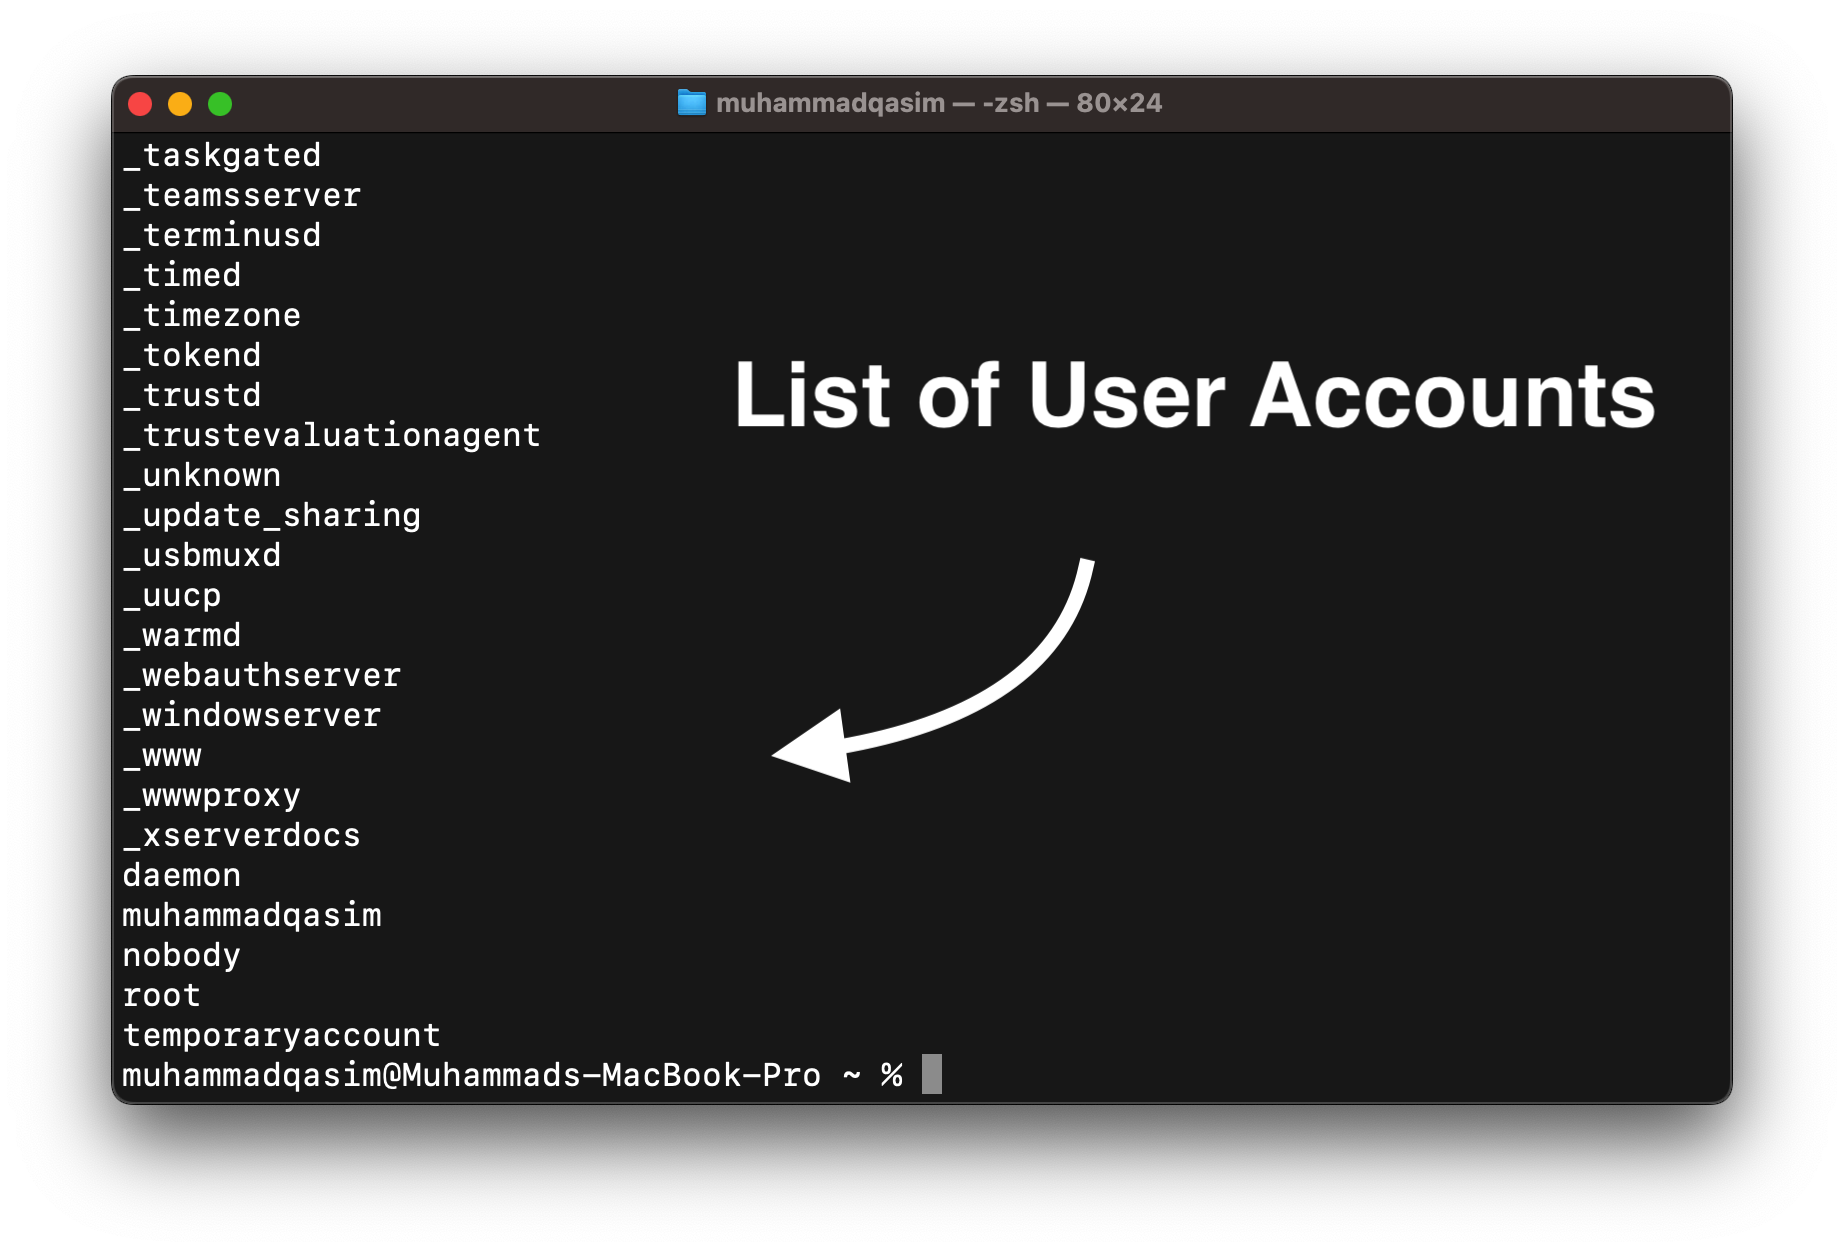The image size is (1844, 1252).
Task: Click the 'List of User Accounts' heading text
Action: click(x=1194, y=395)
